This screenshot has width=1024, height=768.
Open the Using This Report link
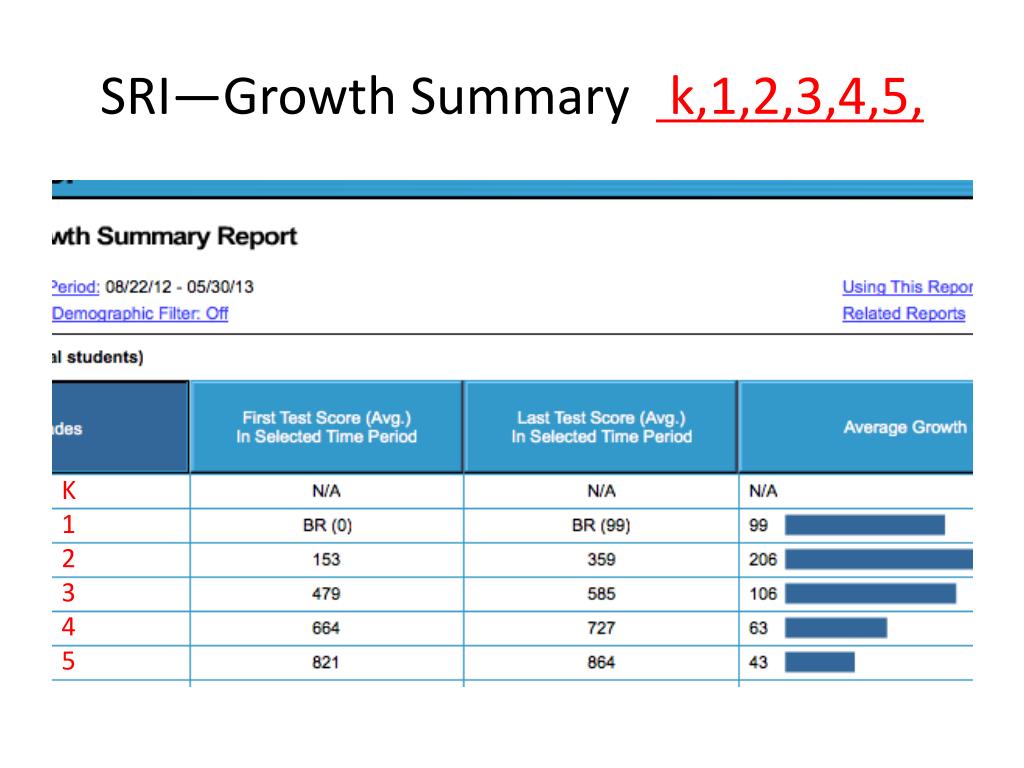[907, 287]
